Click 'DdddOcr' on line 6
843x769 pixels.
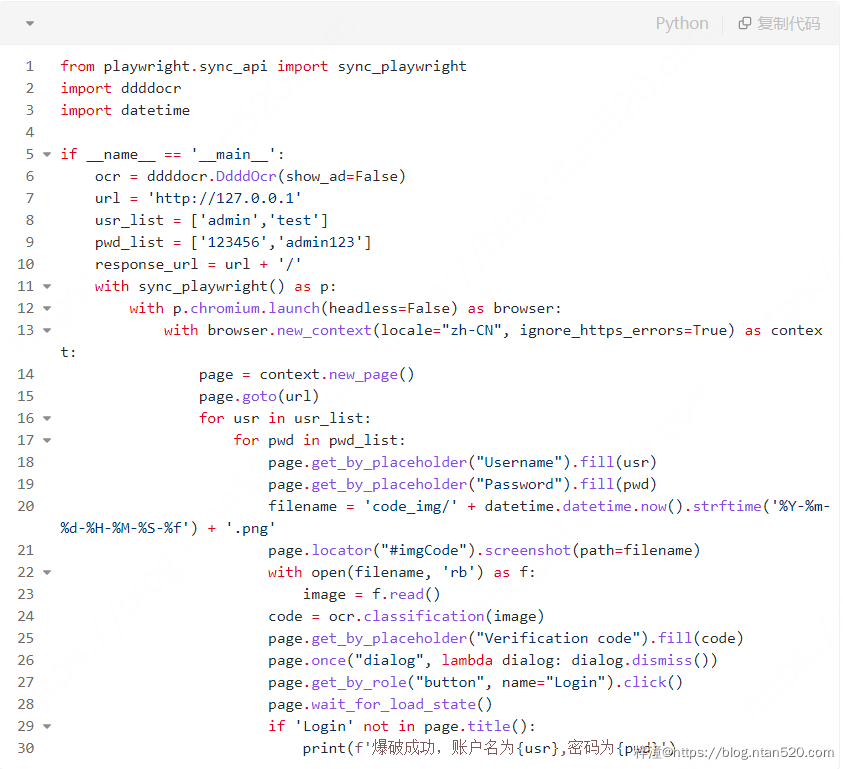click(246, 176)
